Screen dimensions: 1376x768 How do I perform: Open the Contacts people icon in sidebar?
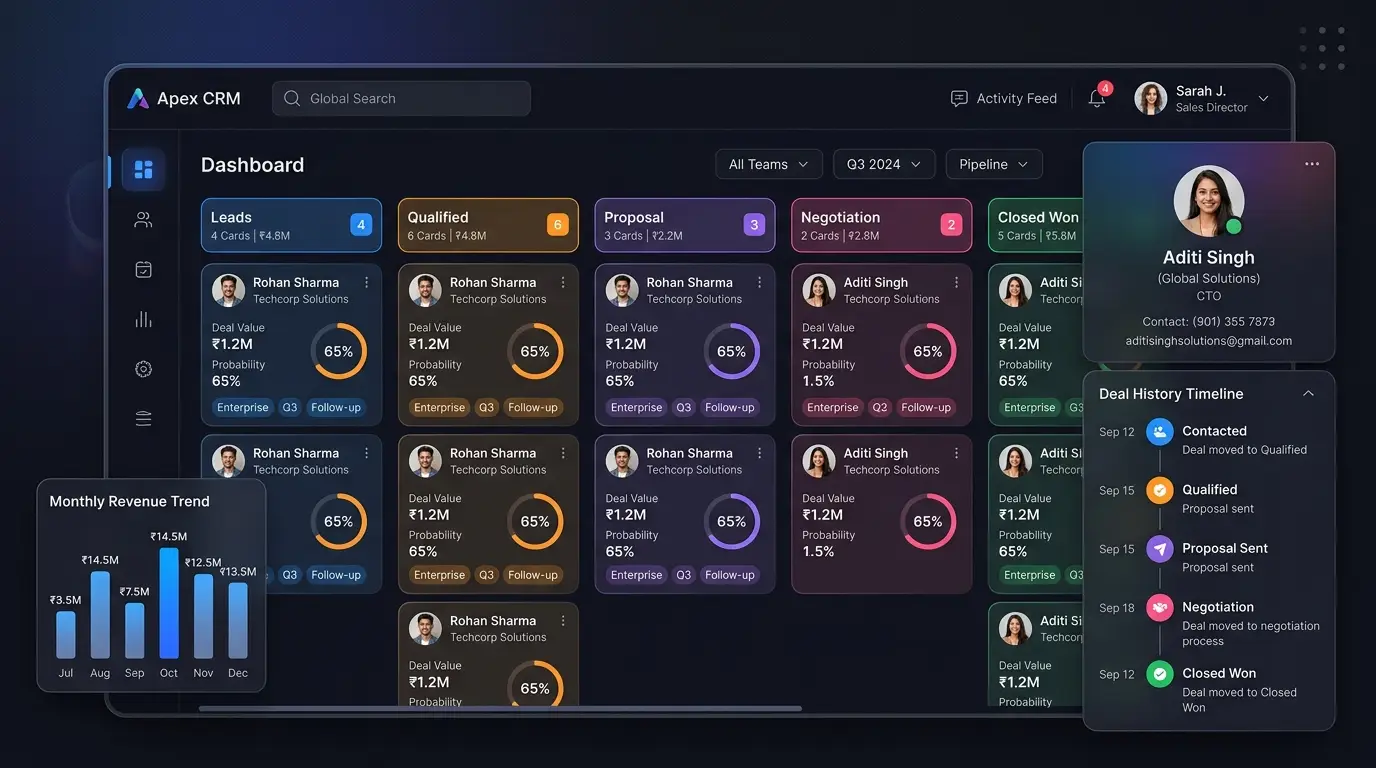[143, 220]
